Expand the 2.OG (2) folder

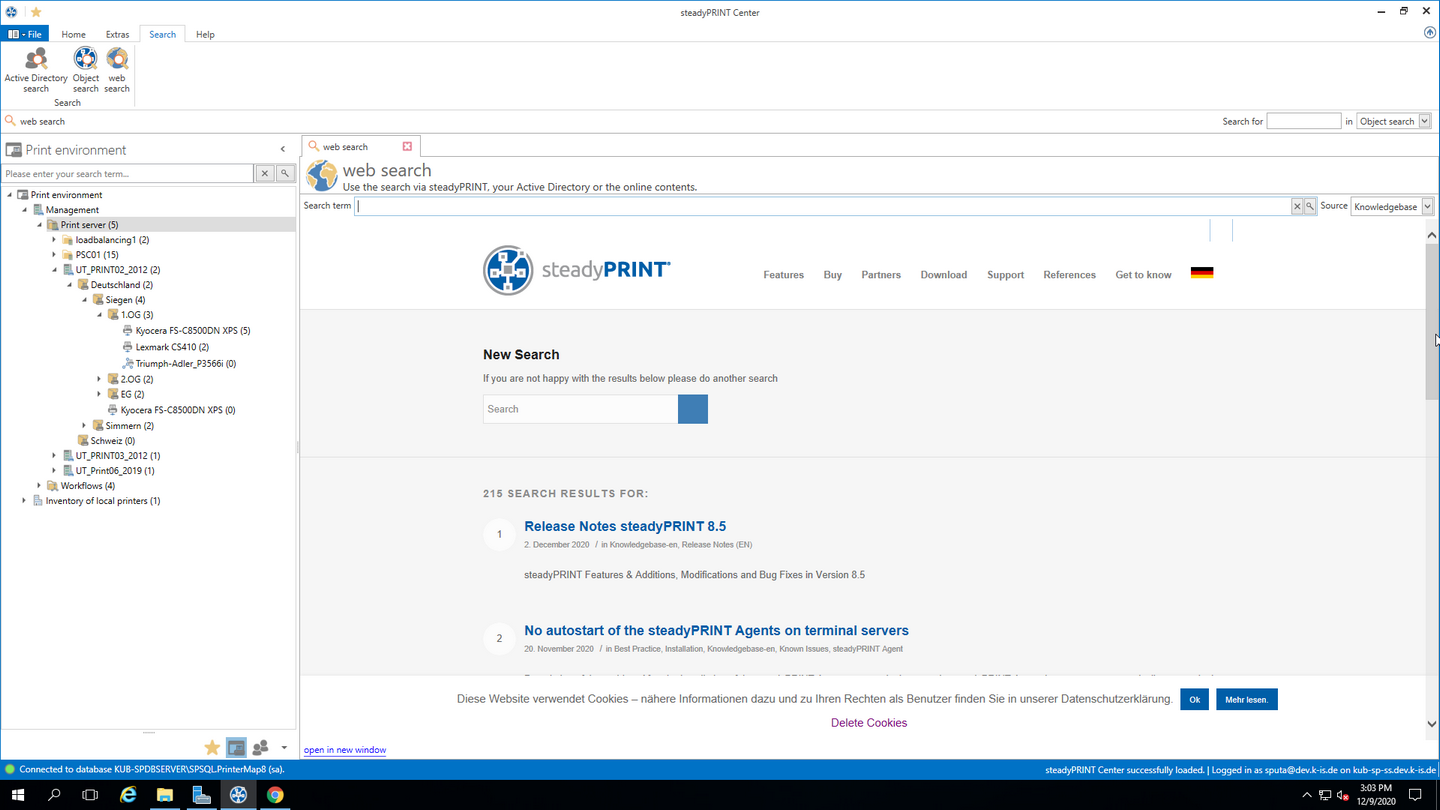click(99, 379)
